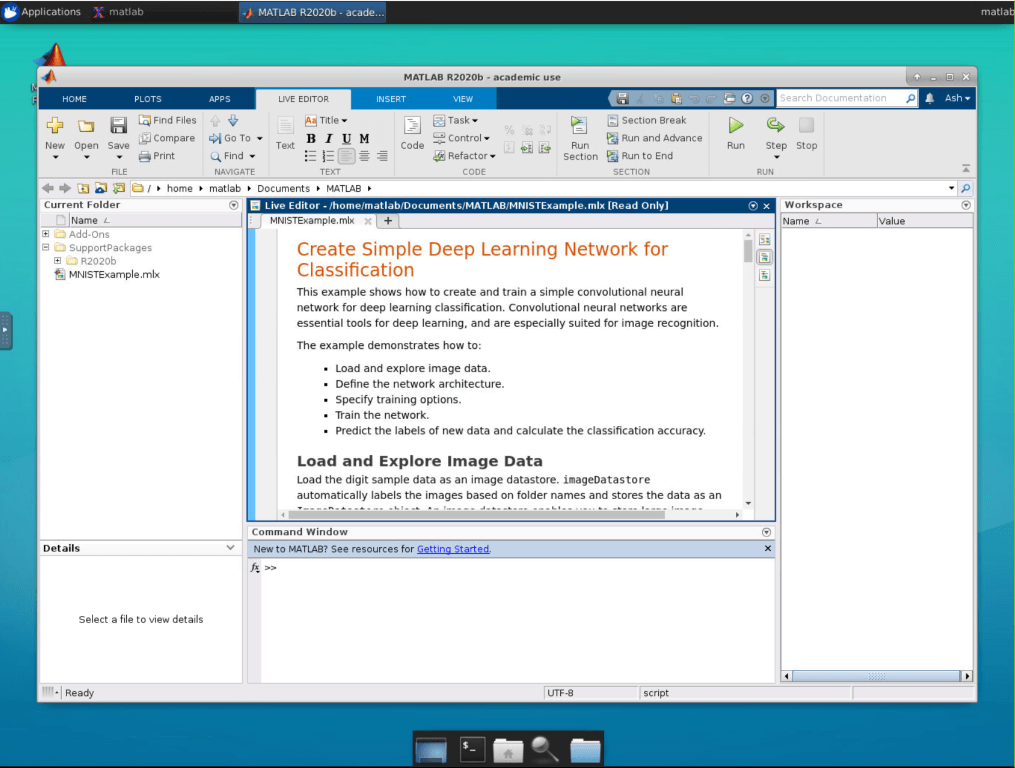Switch to the VIEW tab
This screenshot has height=768, width=1015.
point(463,99)
